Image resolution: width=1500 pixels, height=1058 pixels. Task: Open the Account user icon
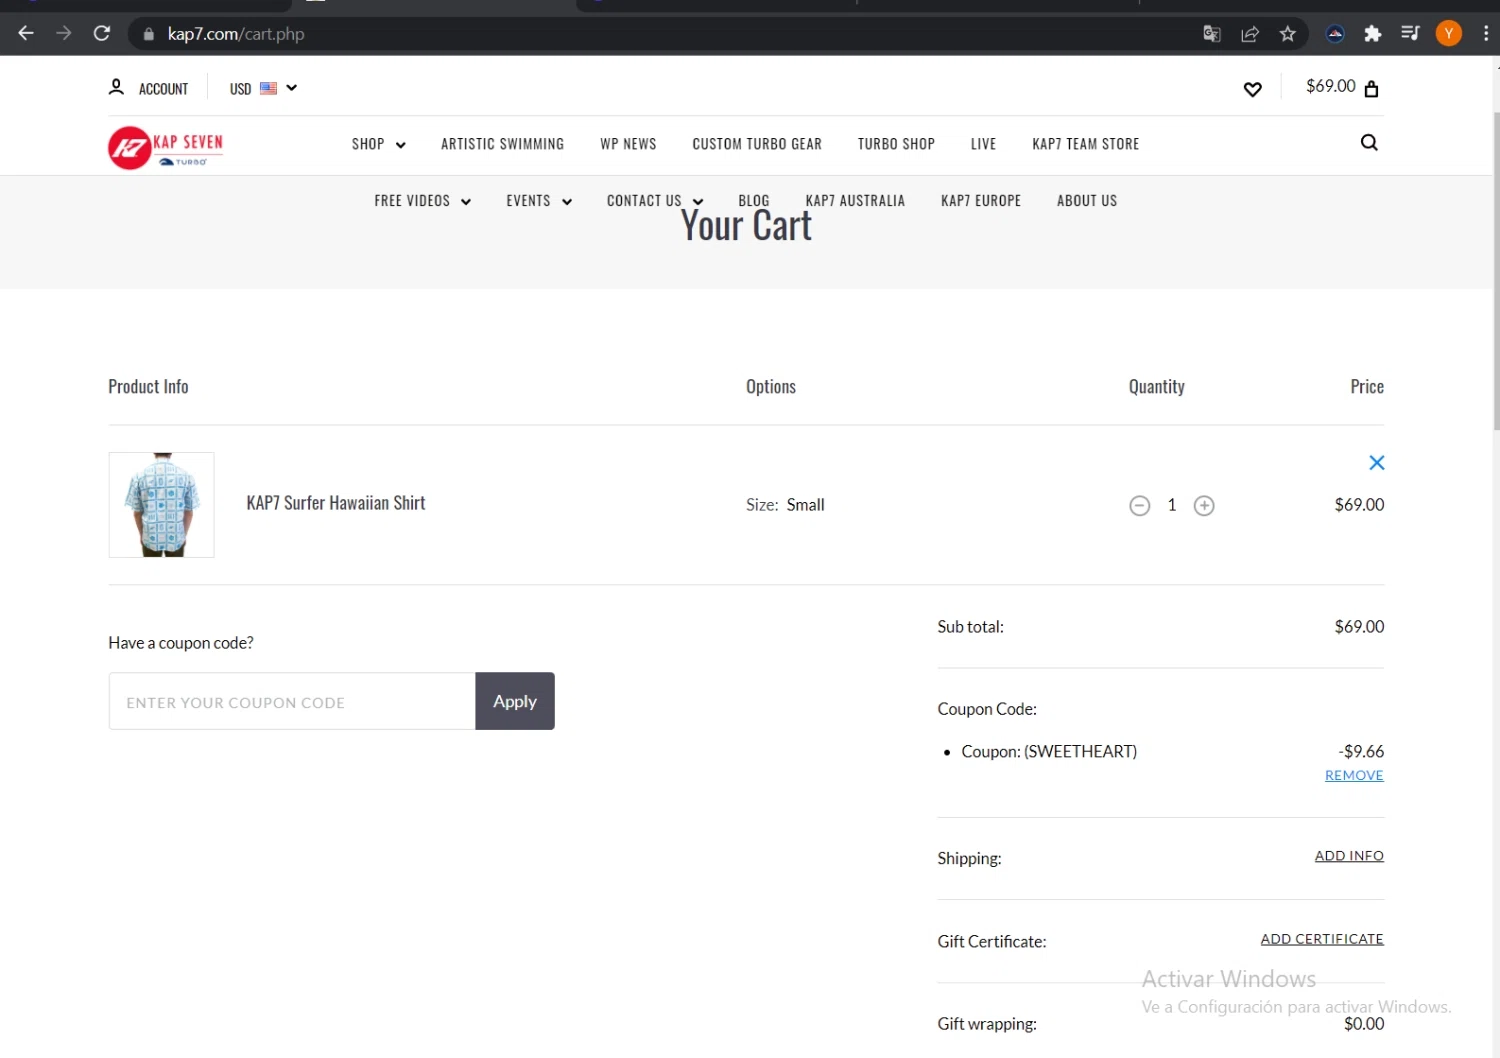(x=116, y=88)
